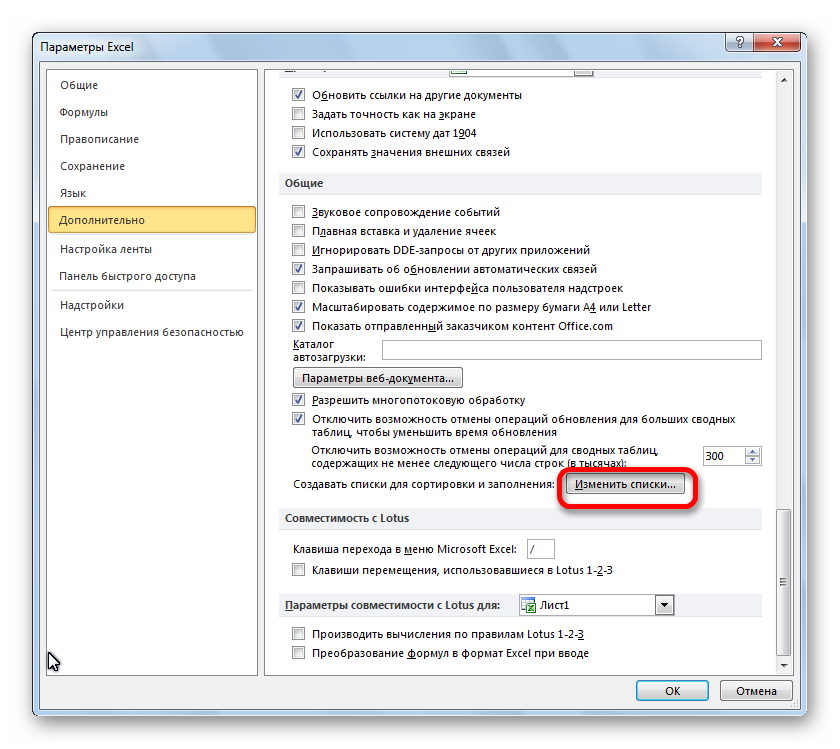
Task: Click the vertical scrollbar thumb
Action: [x=784, y=582]
